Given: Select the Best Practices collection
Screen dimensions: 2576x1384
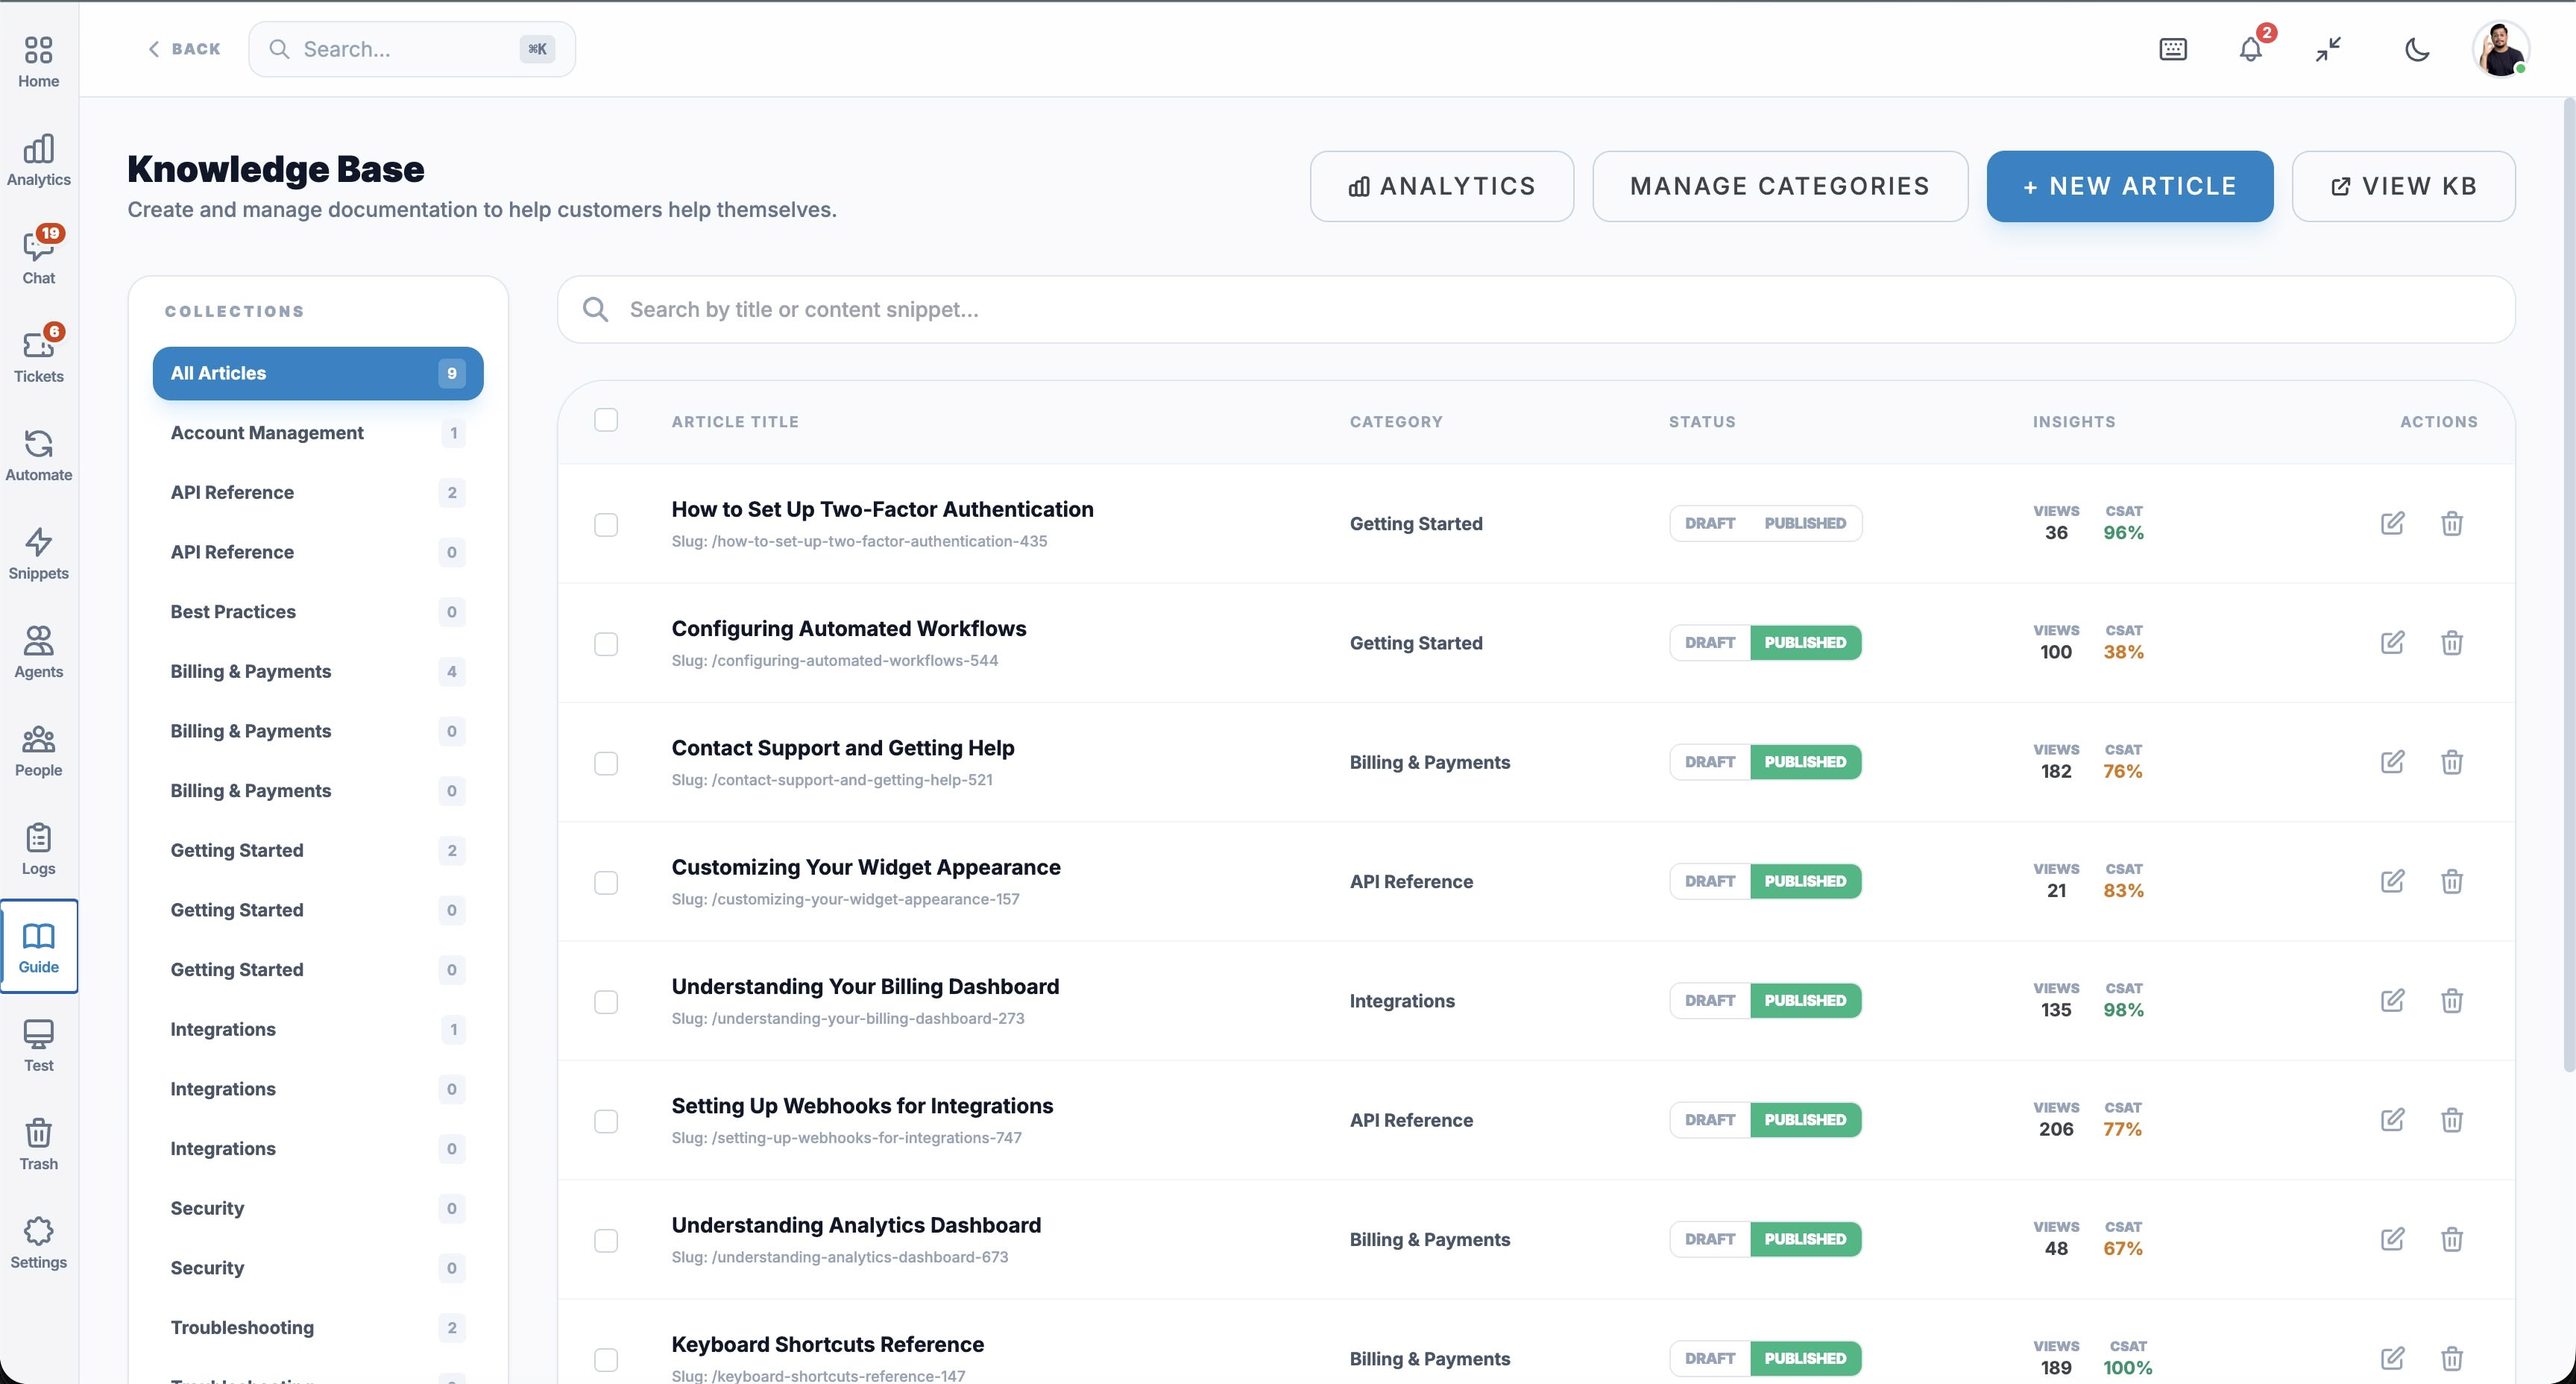Looking at the screenshot, I should (x=318, y=612).
